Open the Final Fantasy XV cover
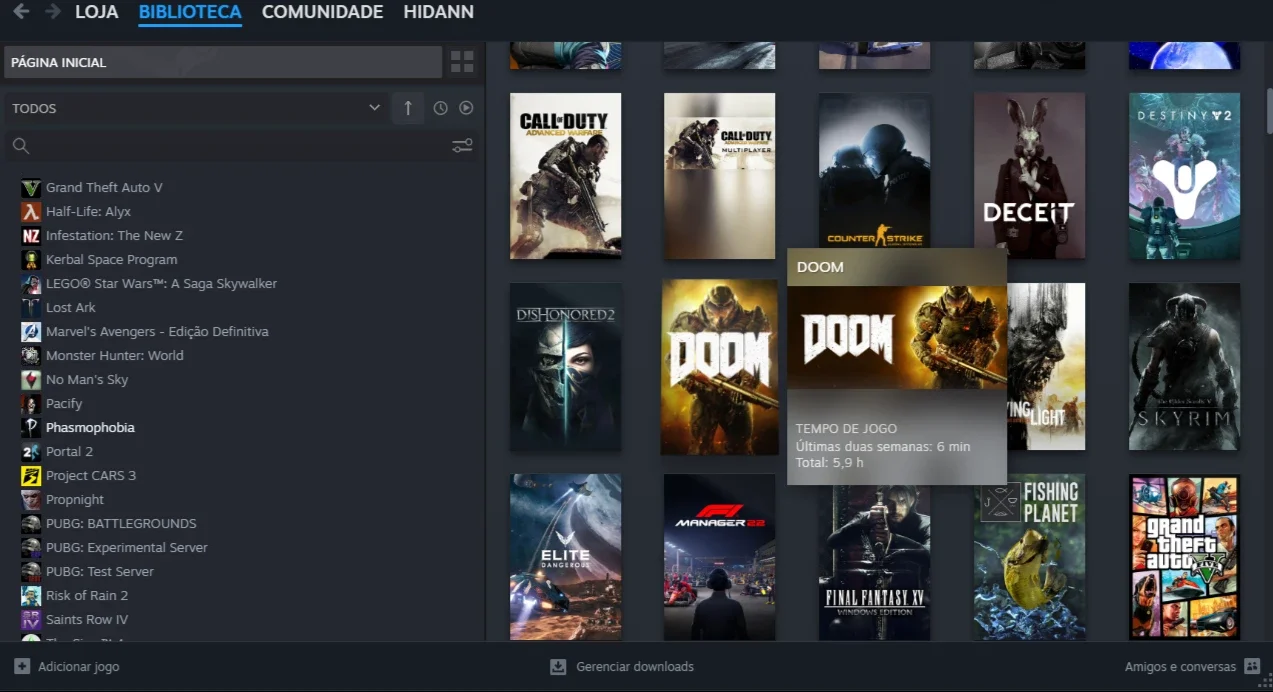 [874, 563]
